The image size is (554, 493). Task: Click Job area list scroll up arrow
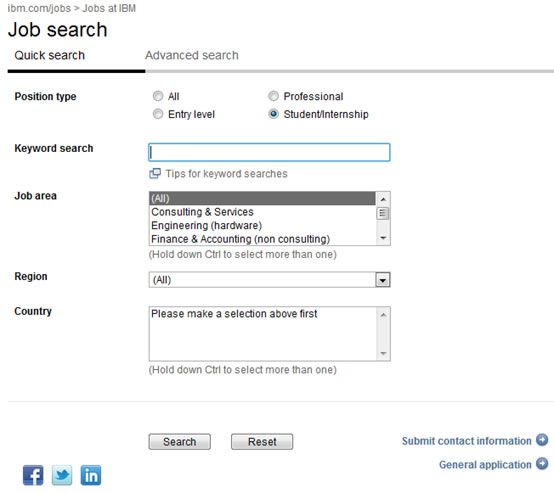(383, 199)
